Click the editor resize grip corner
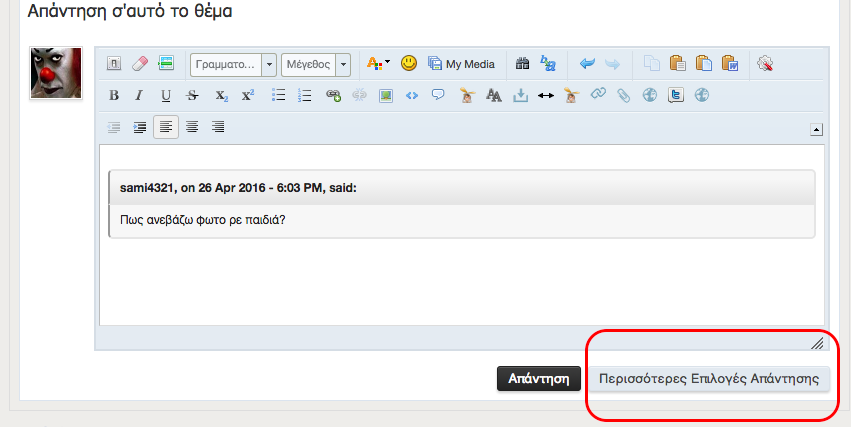Screen dimensions: 851x427 (x=817, y=342)
